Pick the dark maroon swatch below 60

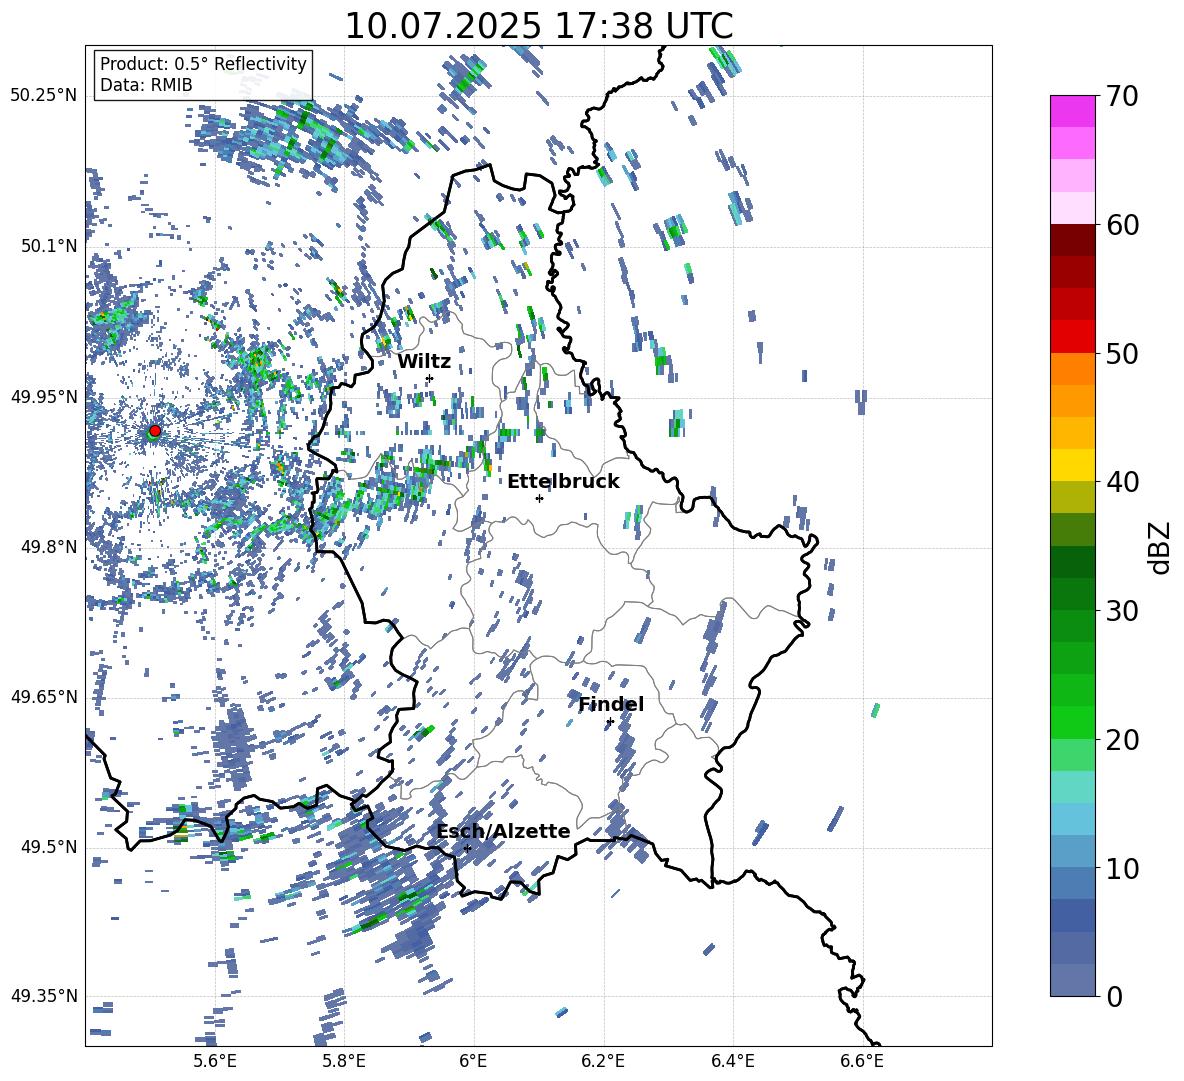coord(1073,240)
